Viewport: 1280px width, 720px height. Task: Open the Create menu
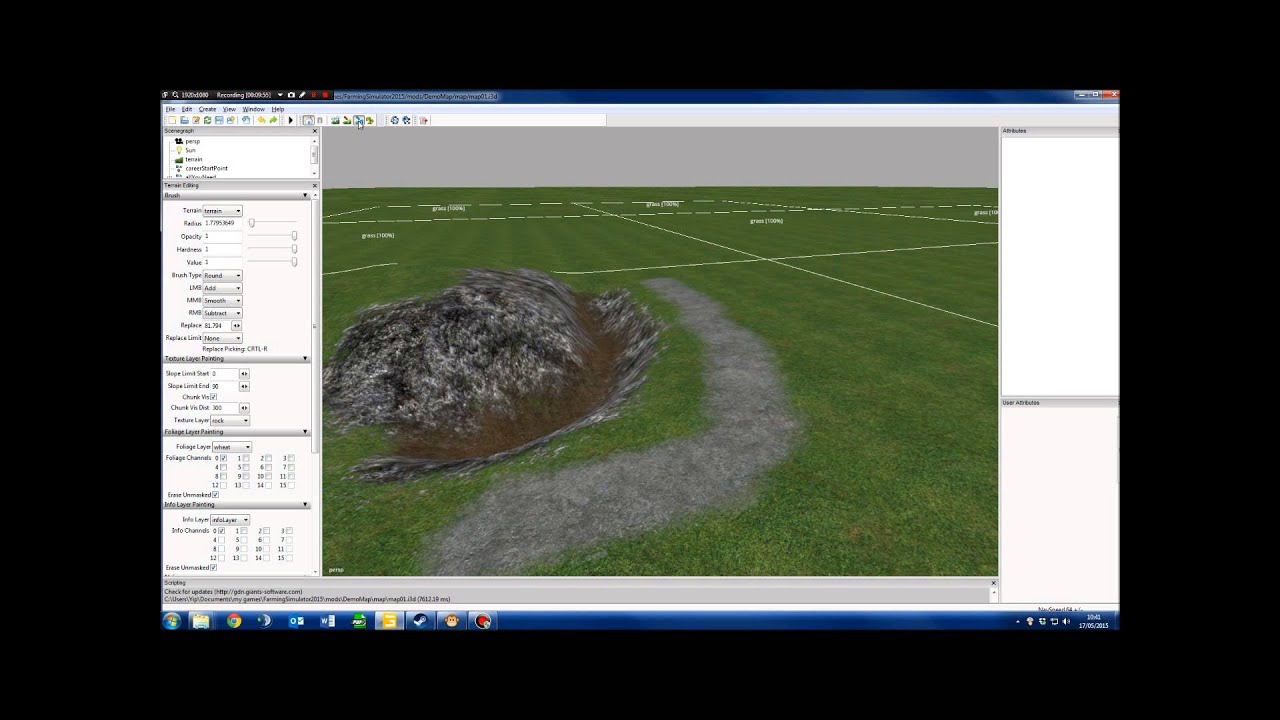[207, 109]
